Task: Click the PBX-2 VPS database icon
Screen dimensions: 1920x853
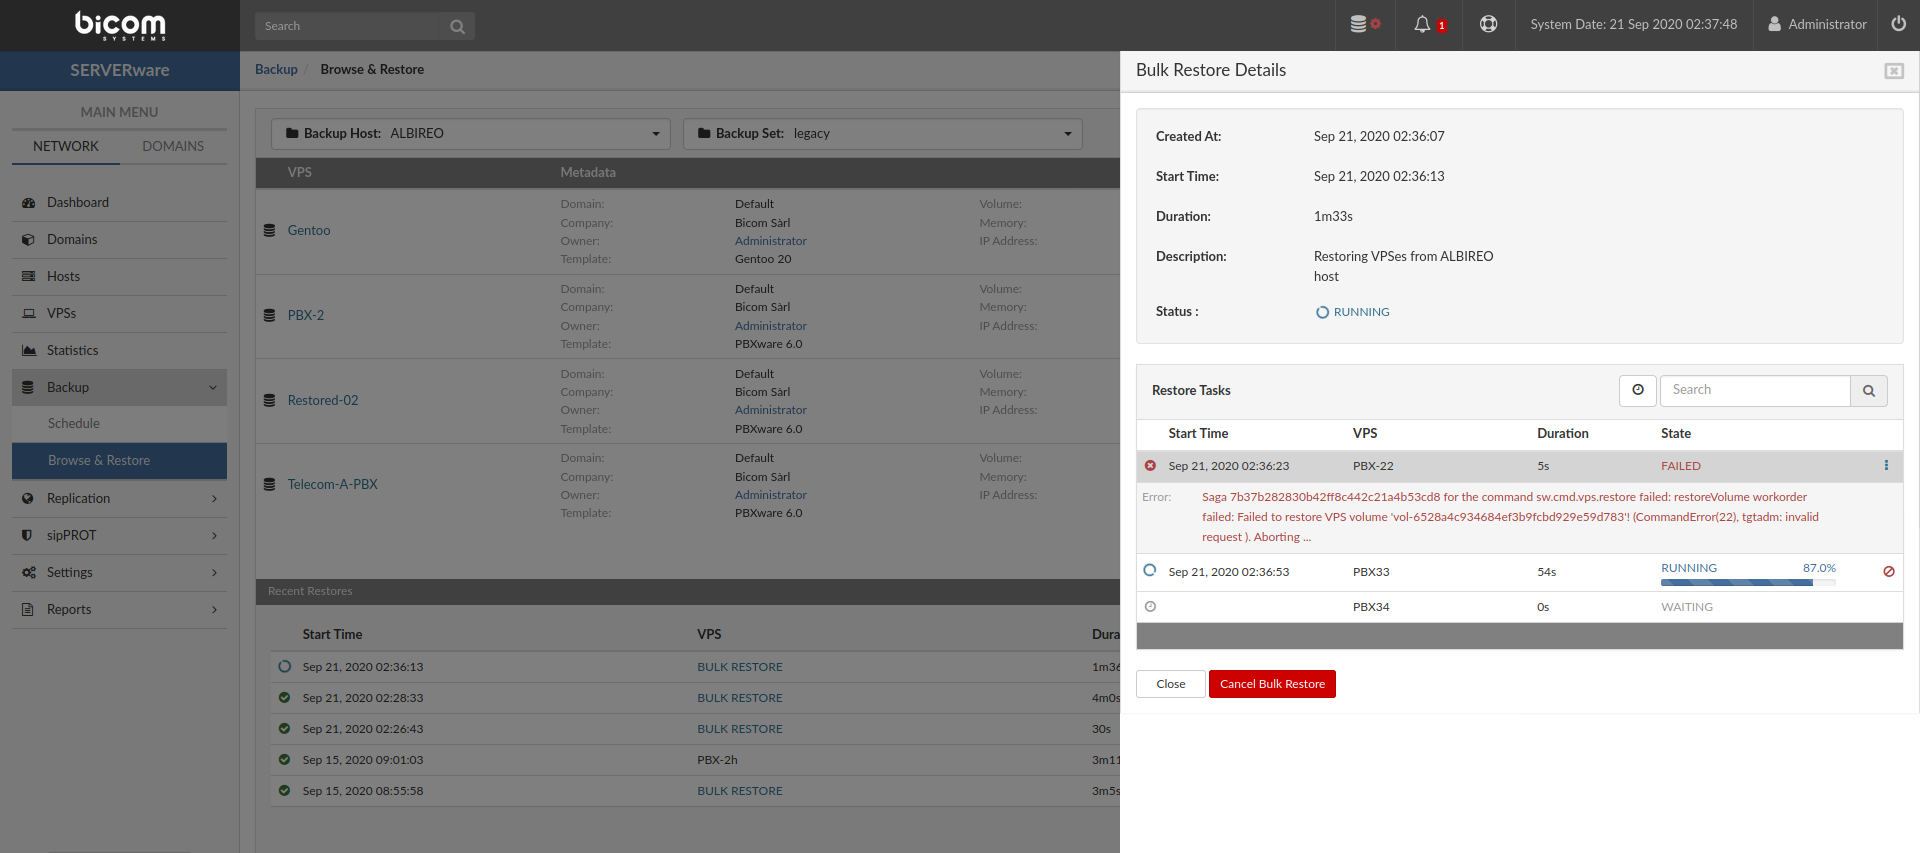Action: coord(269,315)
